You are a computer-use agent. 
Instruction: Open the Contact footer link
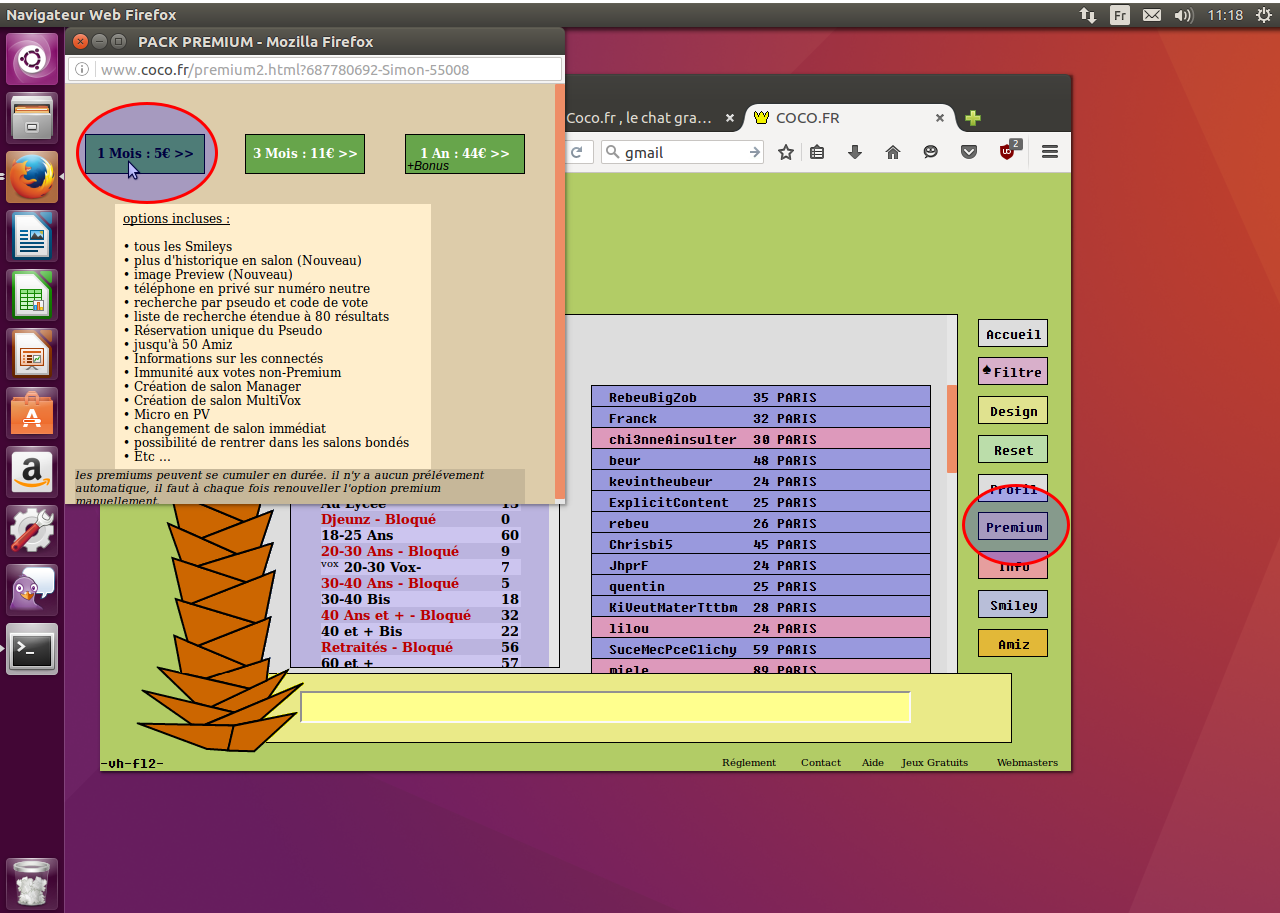point(821,762)
